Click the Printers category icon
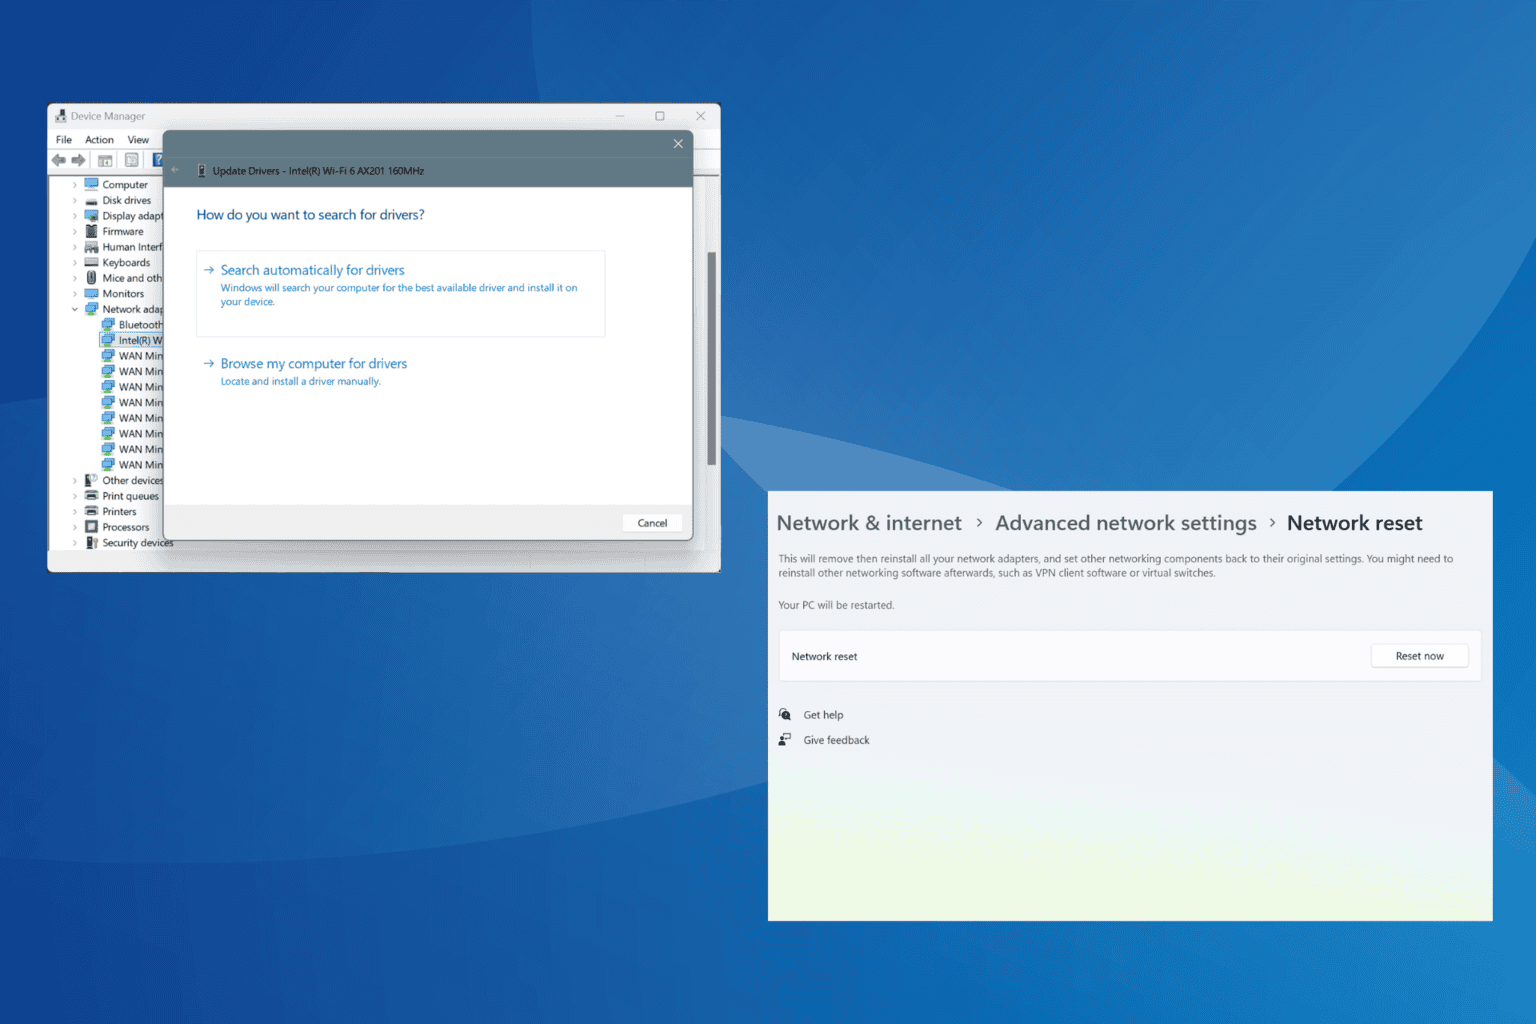This screenshot has height=1024, width=1536. pyautogui.click(x=91, y=511)
